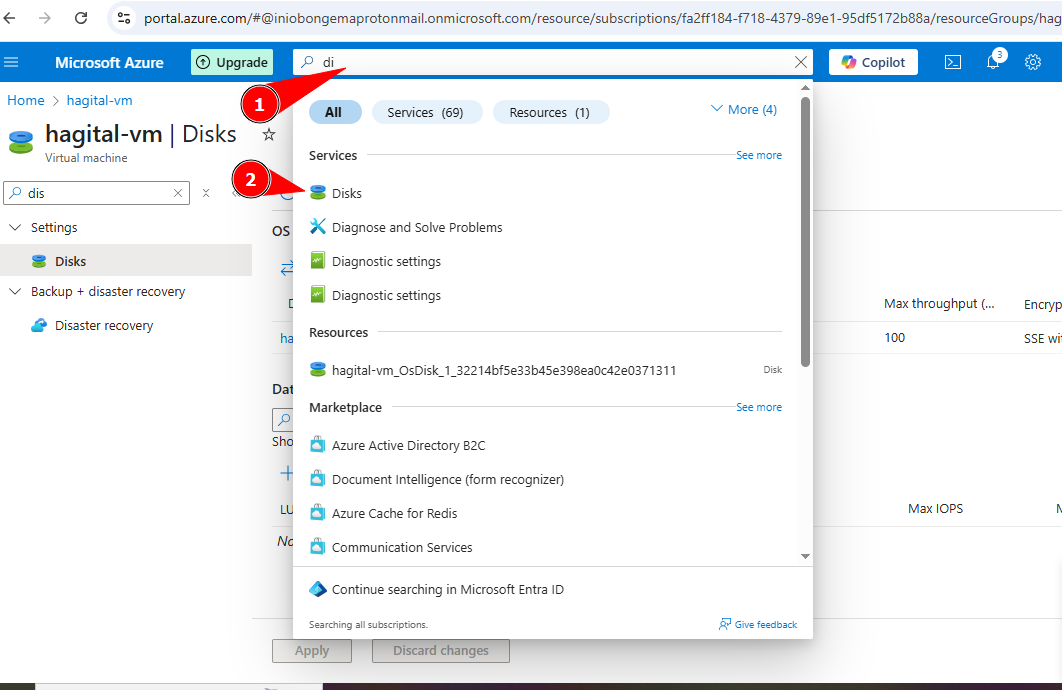Click See more next to Marketplace
Image resolution: width=1062 pixels, height=690 pixels.
click(759, 407)
